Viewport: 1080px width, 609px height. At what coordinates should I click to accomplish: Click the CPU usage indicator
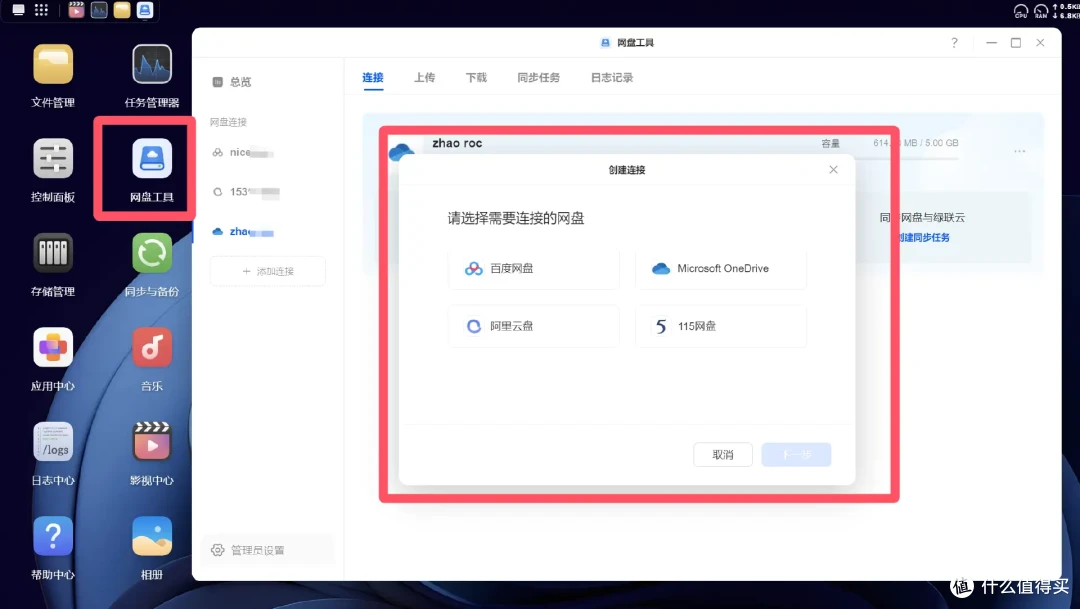1021,10
